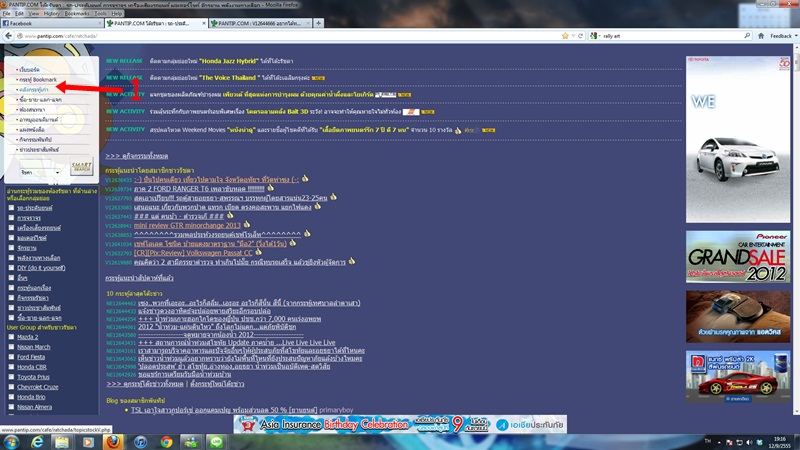Tick the Toyota Prius checkbox
This screenshot has width=800, height=450.
(11, 377)
